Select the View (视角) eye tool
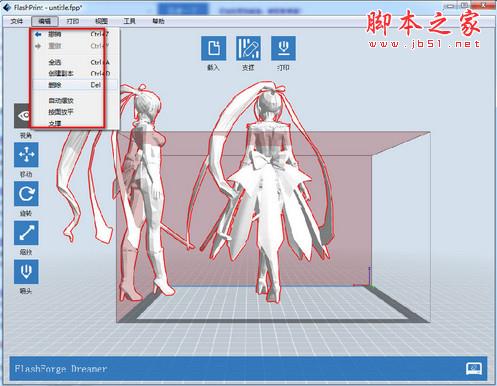Image resolution: width=497 pixels, height=386 pixels. tap(22, 116)
